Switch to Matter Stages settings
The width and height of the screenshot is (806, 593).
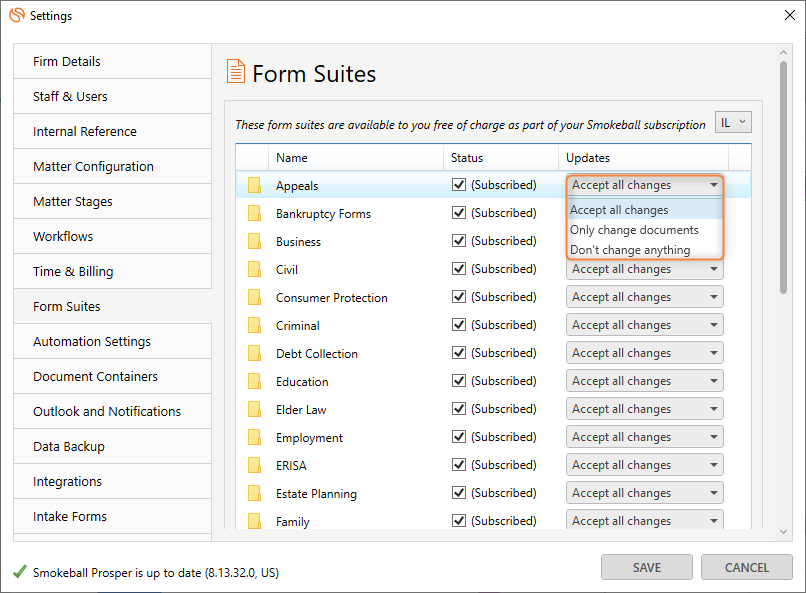113,201
